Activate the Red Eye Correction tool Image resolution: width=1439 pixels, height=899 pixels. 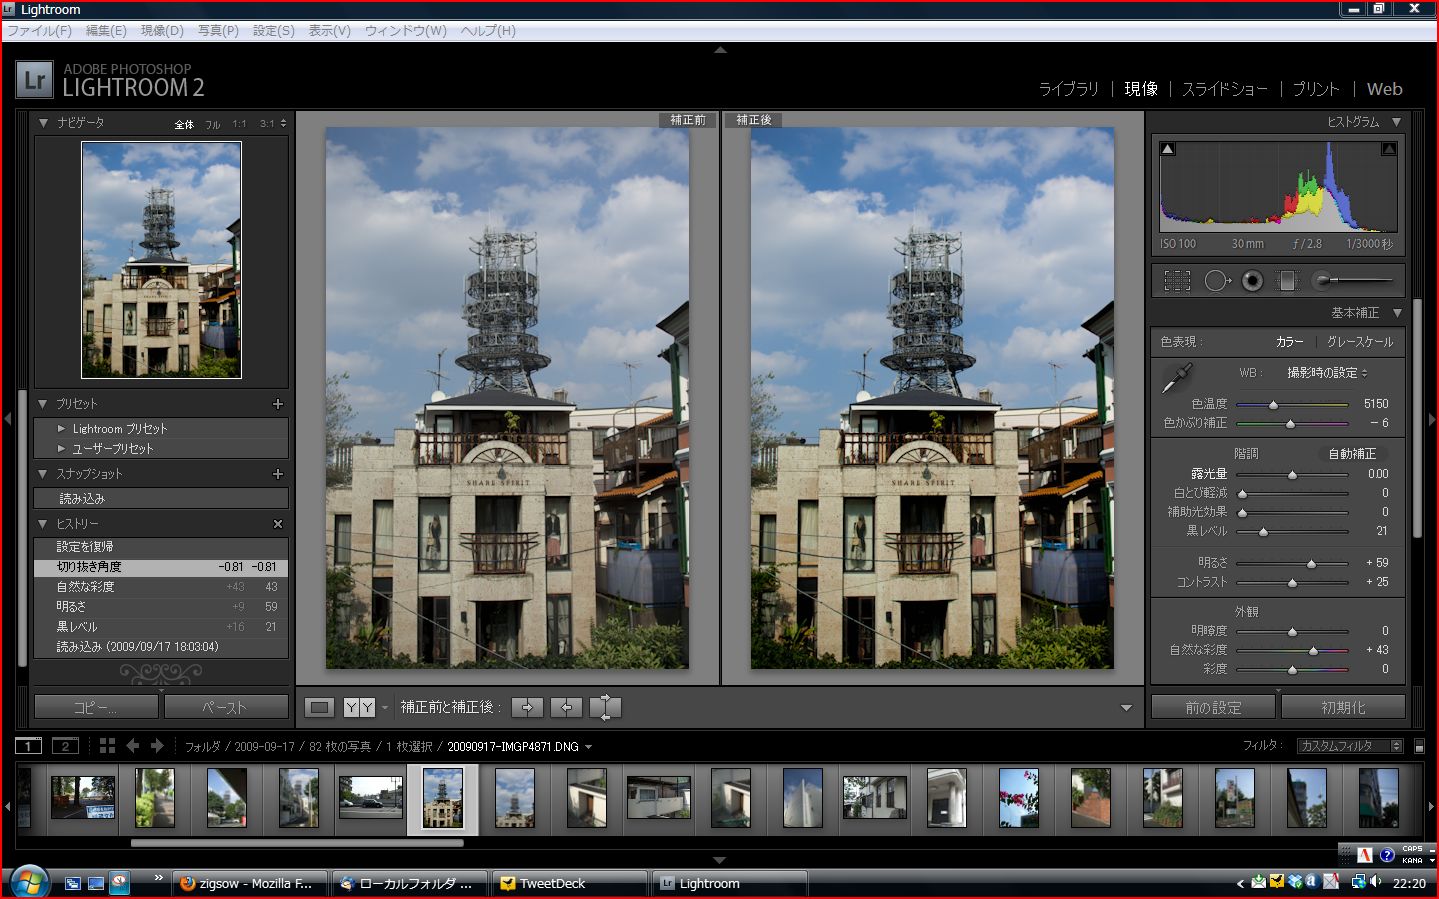pyautogui.click(x=1252, y=281)
